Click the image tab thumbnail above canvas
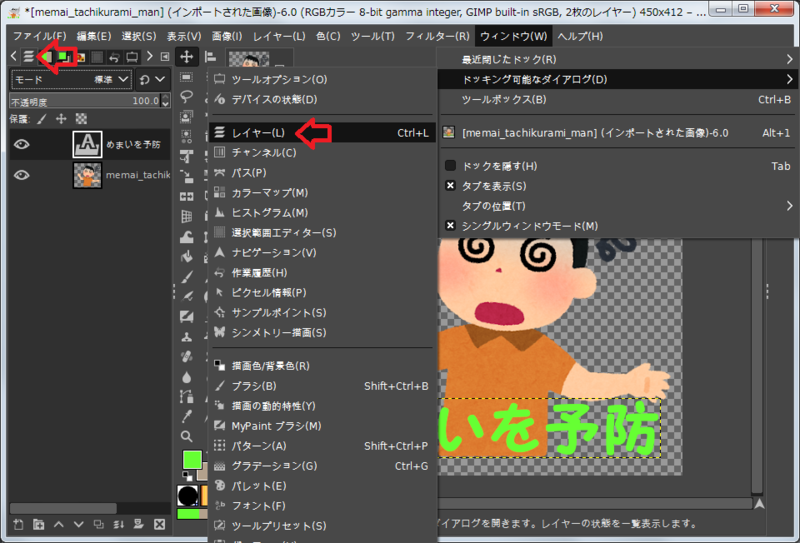800x543 pixels. click(249, 59)
